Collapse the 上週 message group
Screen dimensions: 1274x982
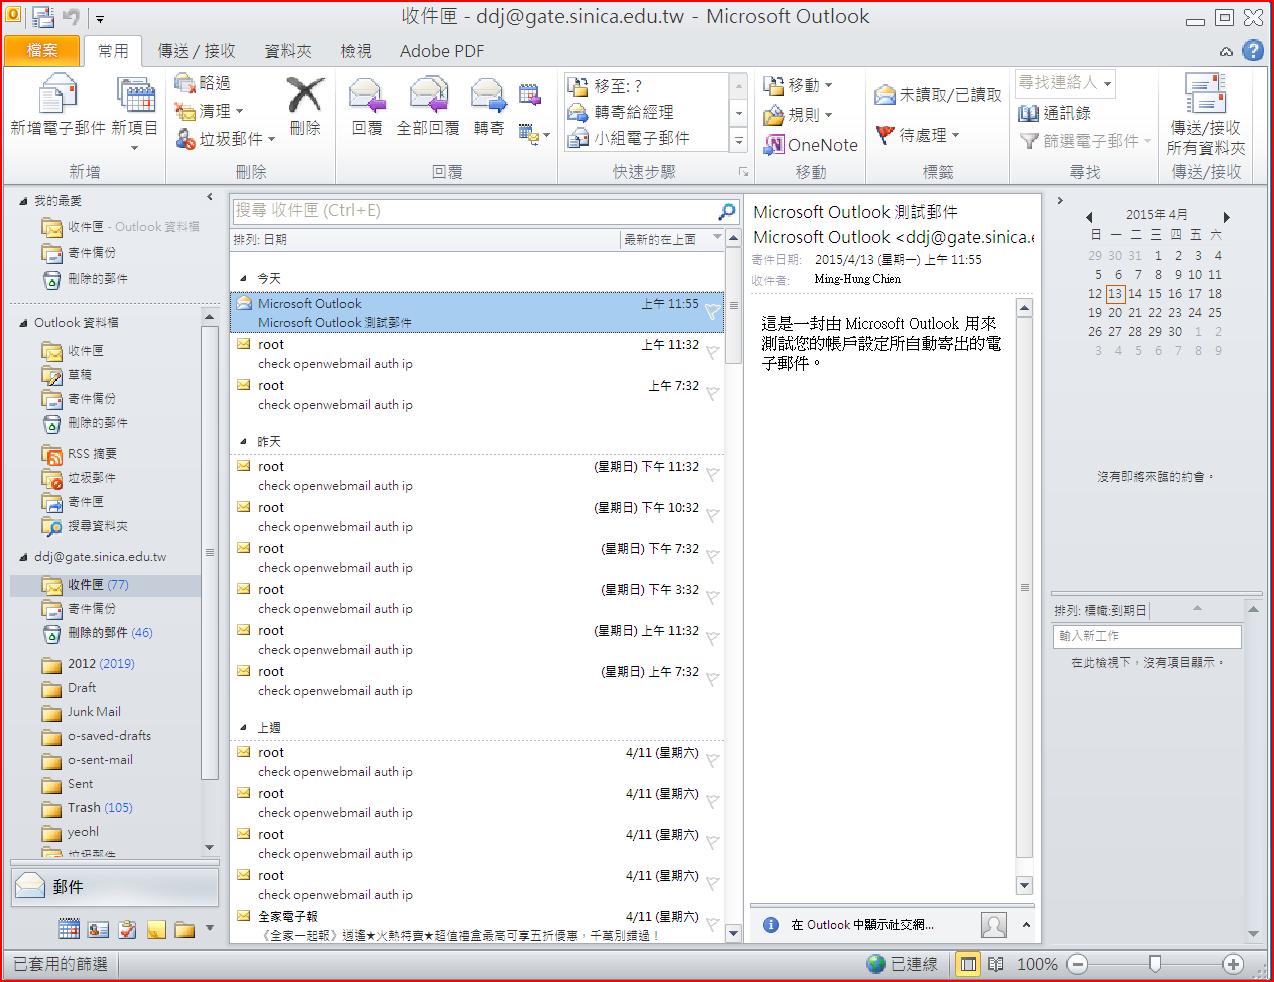[x=243, y=728]
